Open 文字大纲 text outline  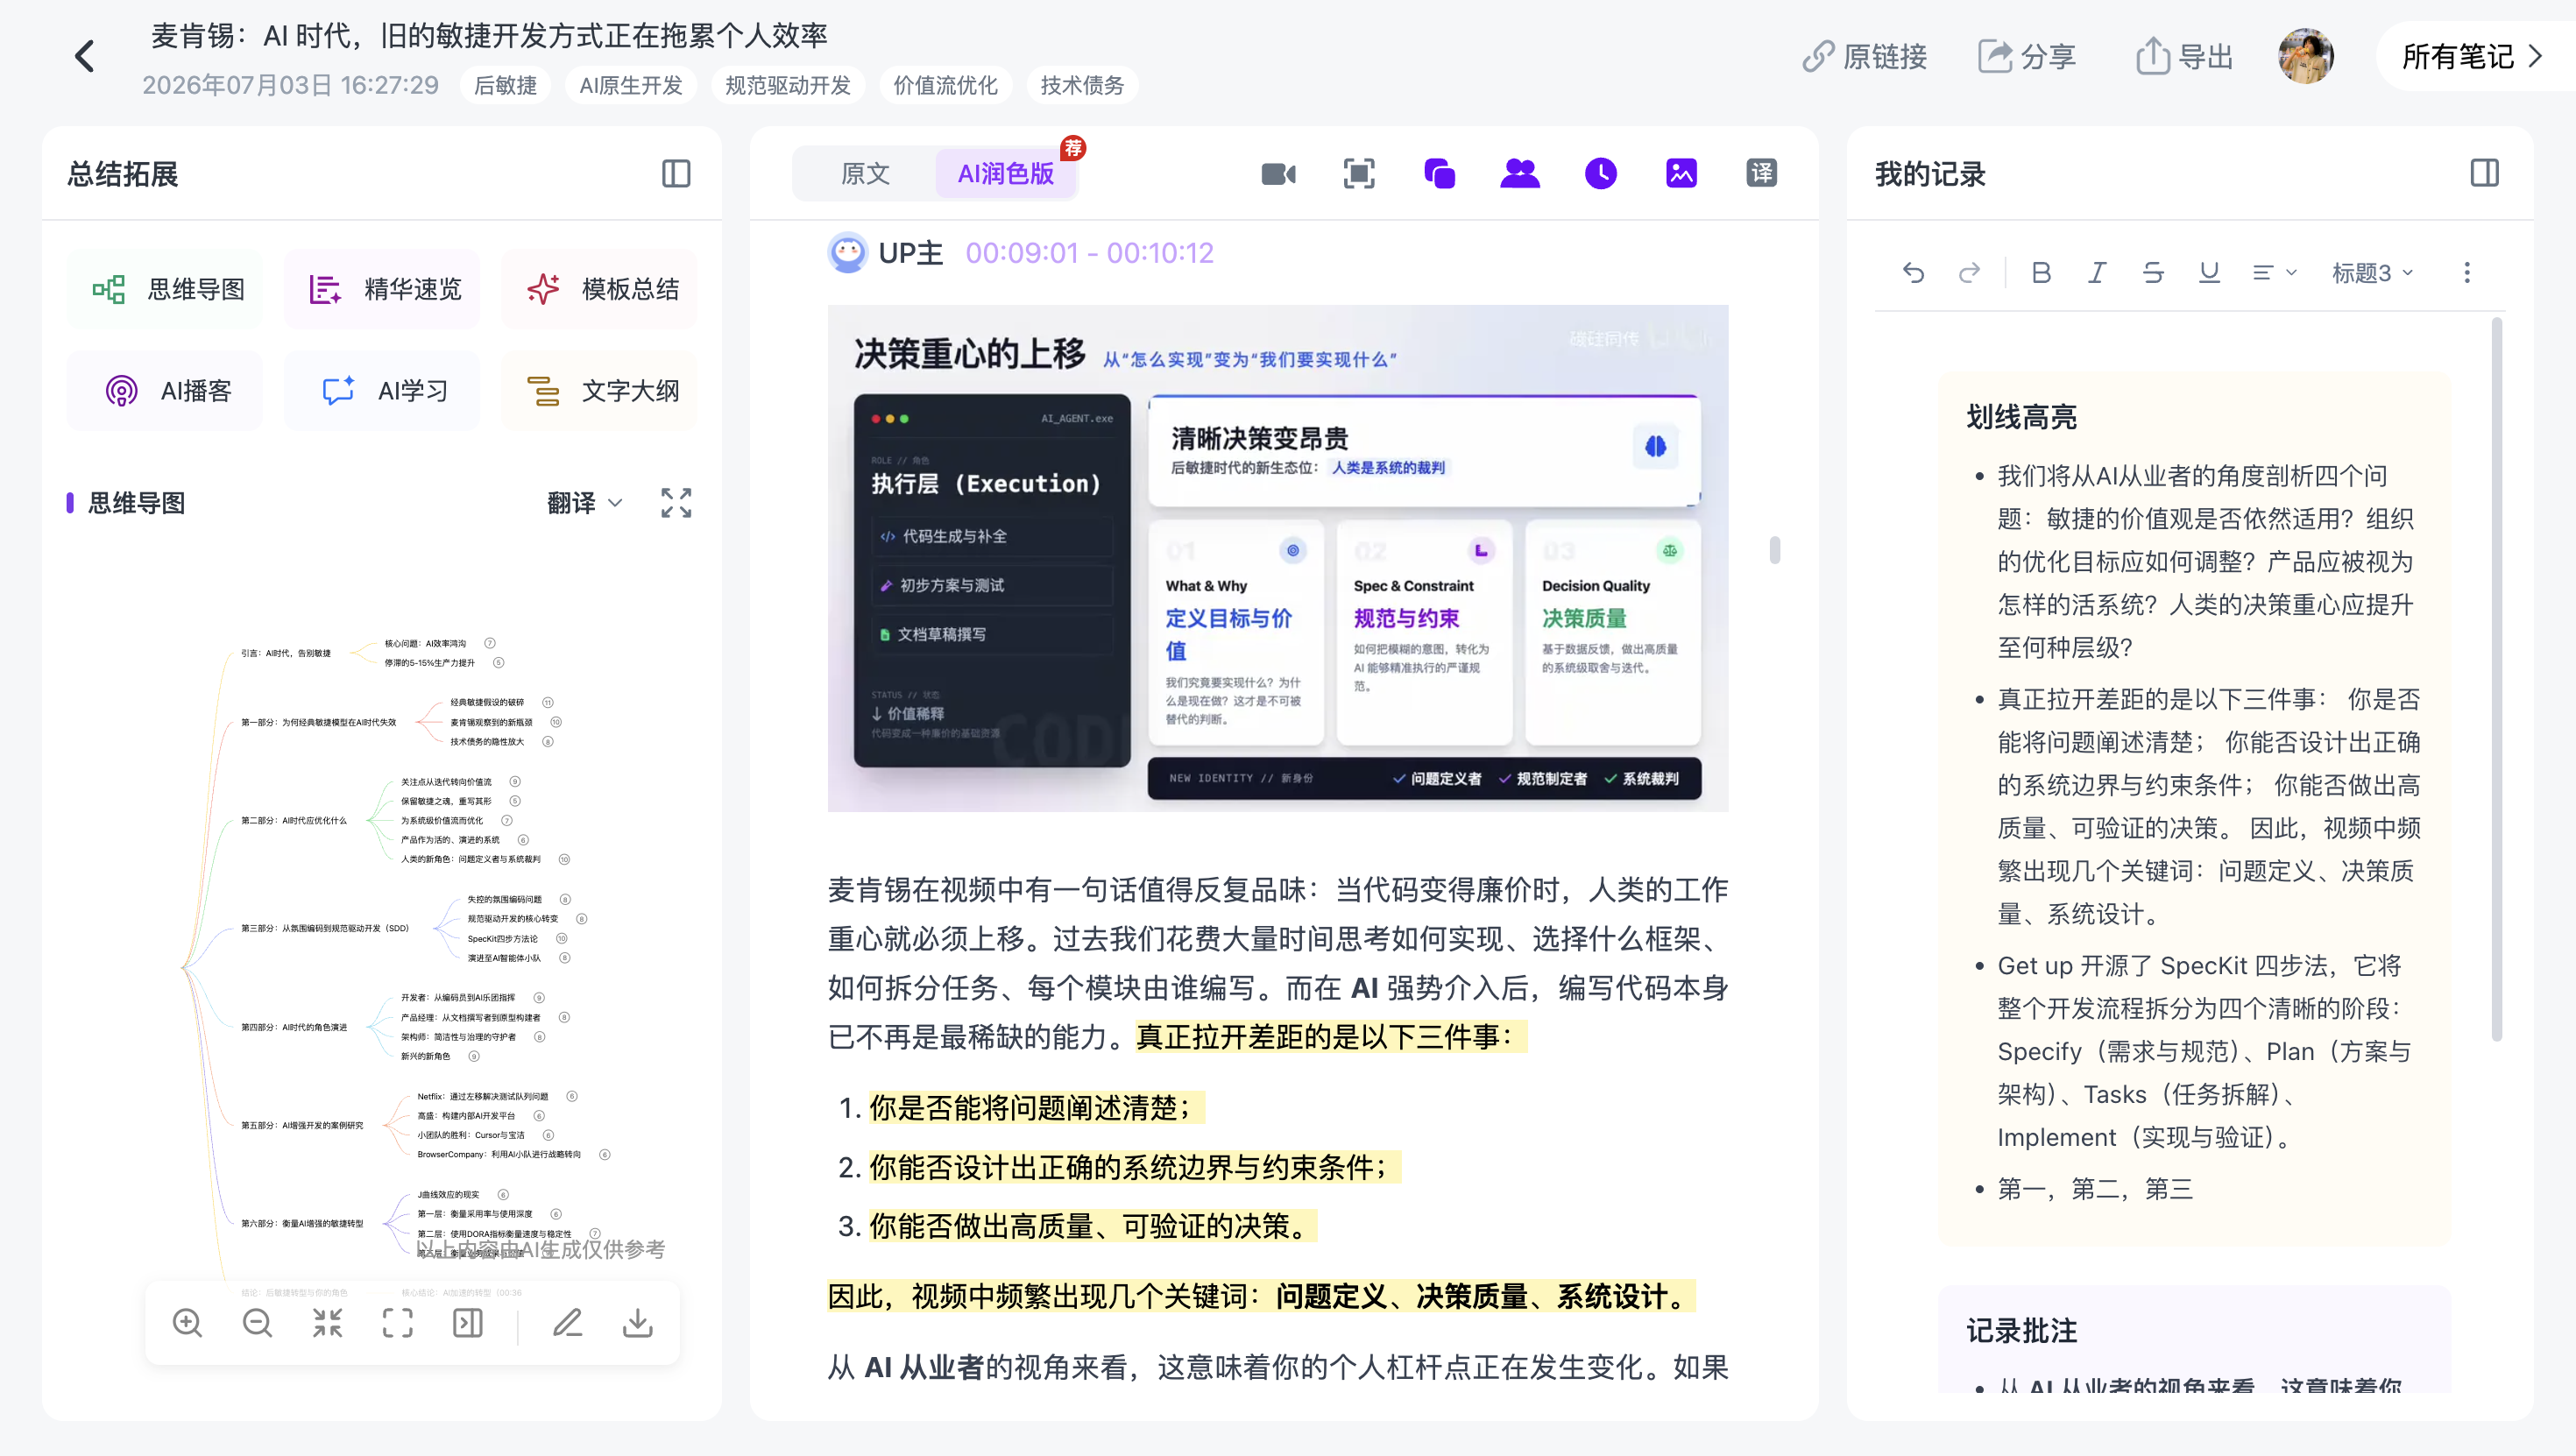pos(600,391)
